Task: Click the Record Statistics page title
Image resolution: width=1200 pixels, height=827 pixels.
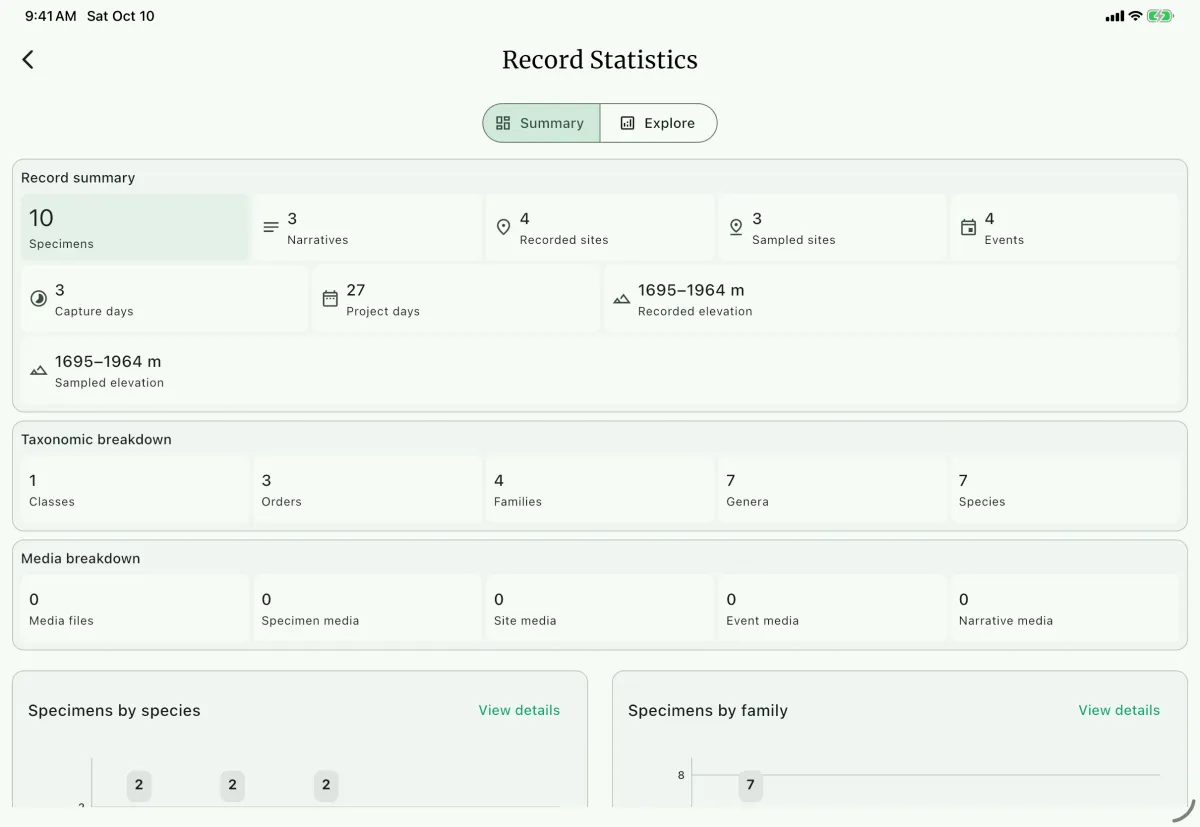Action: [x=600, y=60]
